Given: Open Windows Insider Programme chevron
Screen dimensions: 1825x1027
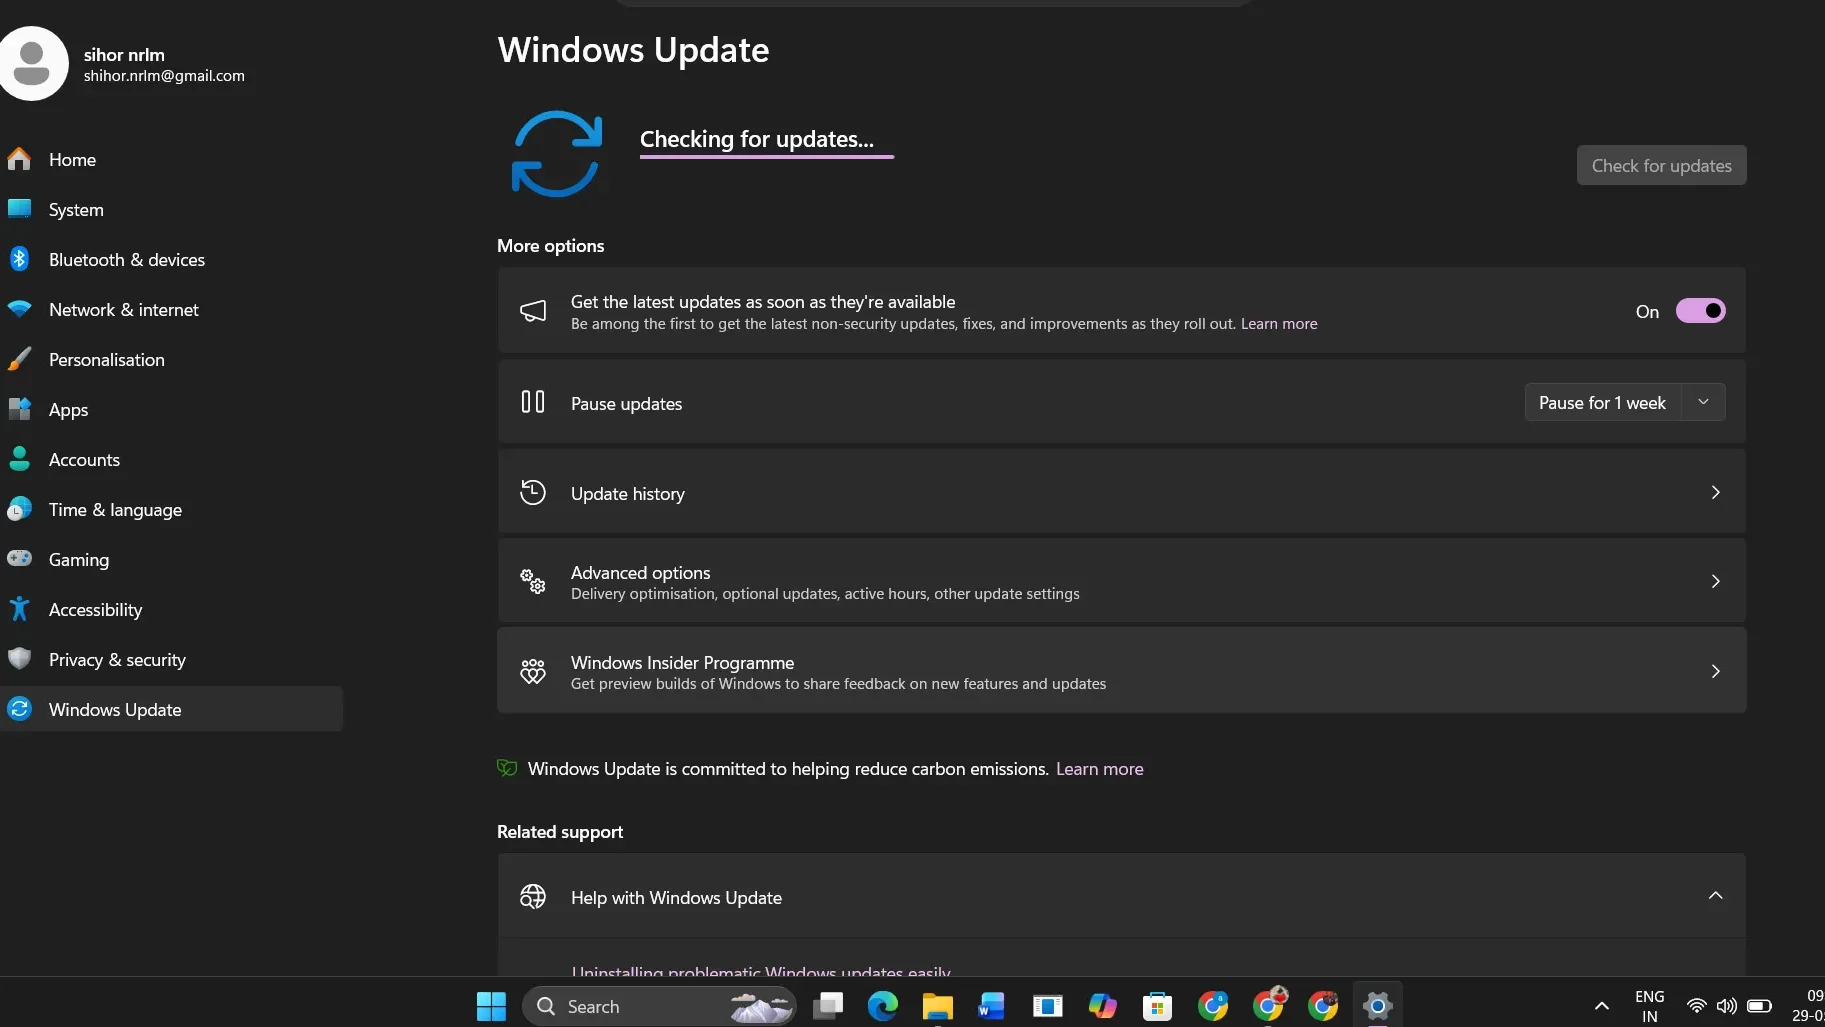Looking at the screenshot, I should point(1715,671).
